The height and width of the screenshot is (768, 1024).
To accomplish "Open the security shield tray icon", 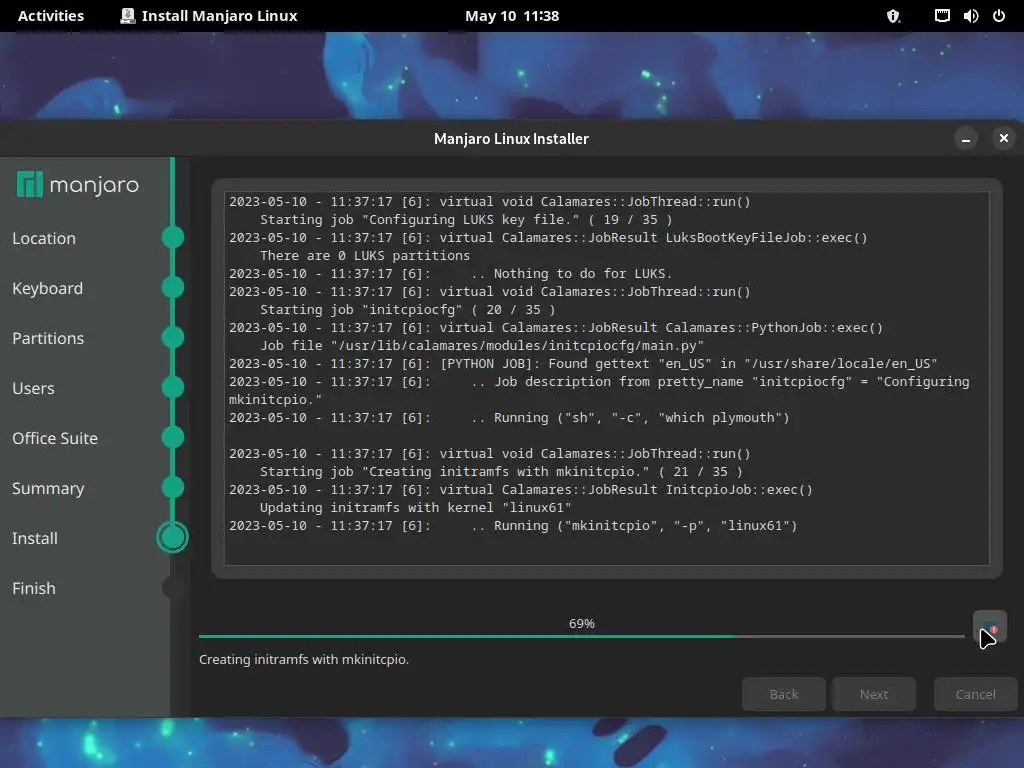I will point(893,16).
